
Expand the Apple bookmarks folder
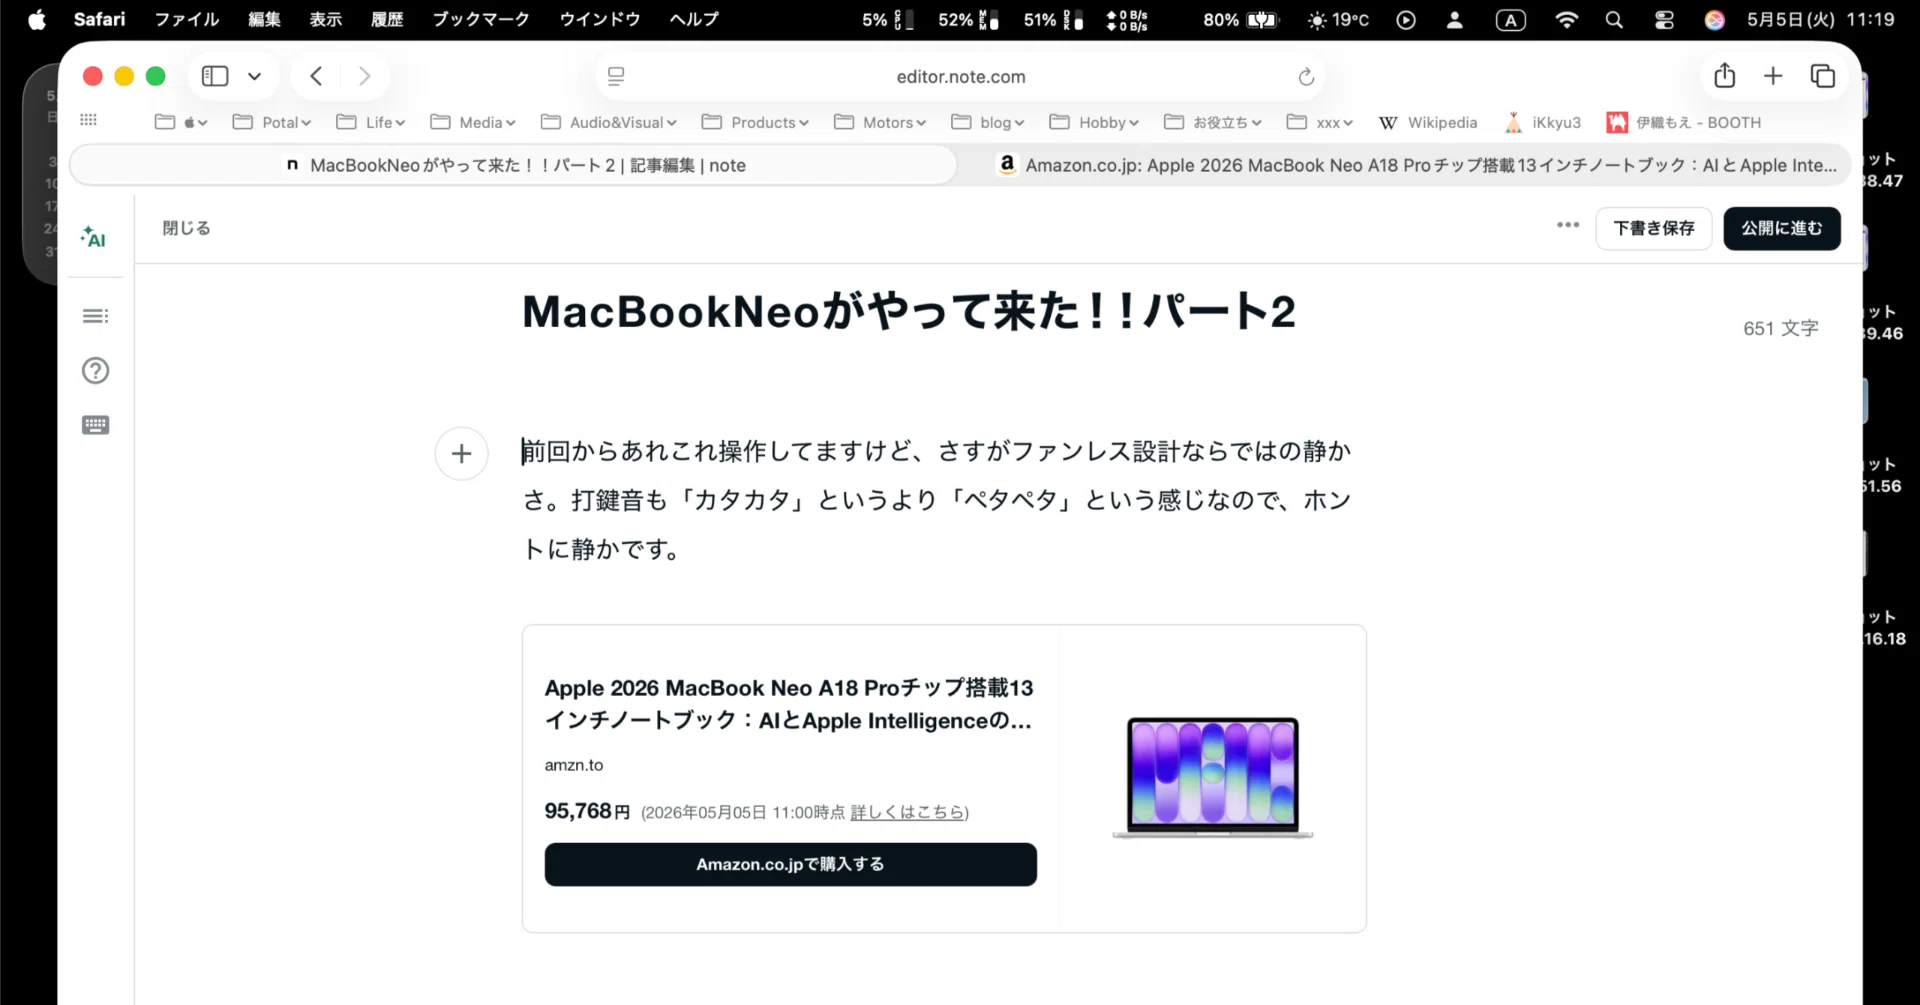[181, 122]
